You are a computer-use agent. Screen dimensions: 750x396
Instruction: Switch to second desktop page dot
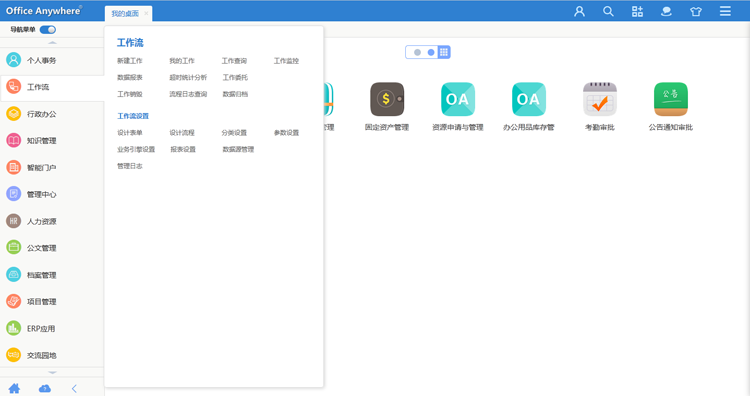[431, 52]
